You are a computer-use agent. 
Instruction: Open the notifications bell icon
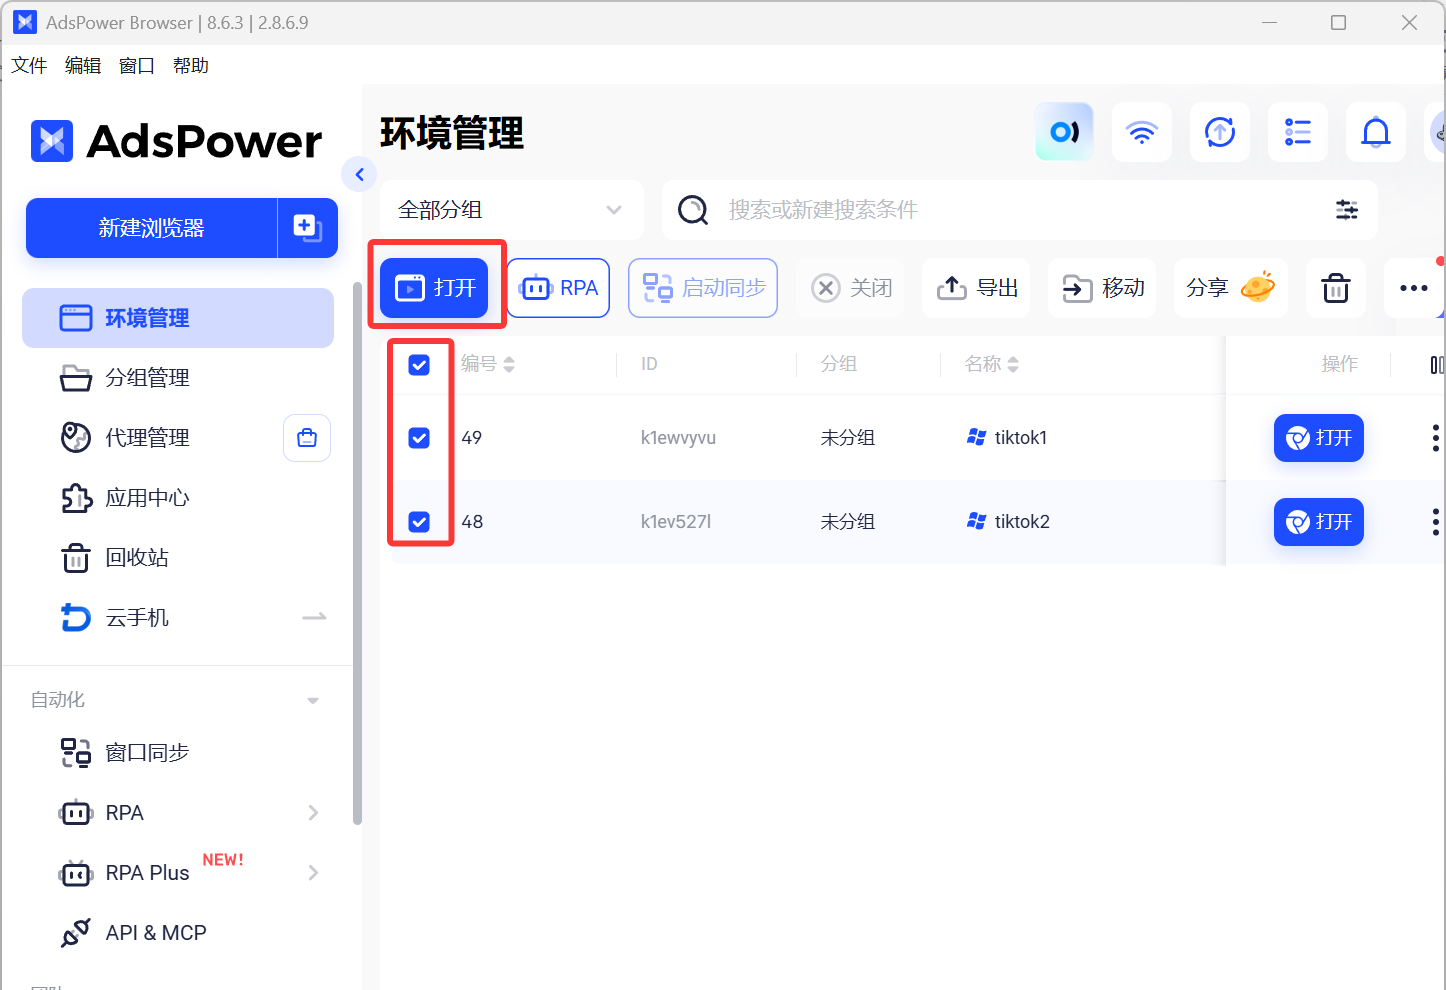pos(1376,132)
